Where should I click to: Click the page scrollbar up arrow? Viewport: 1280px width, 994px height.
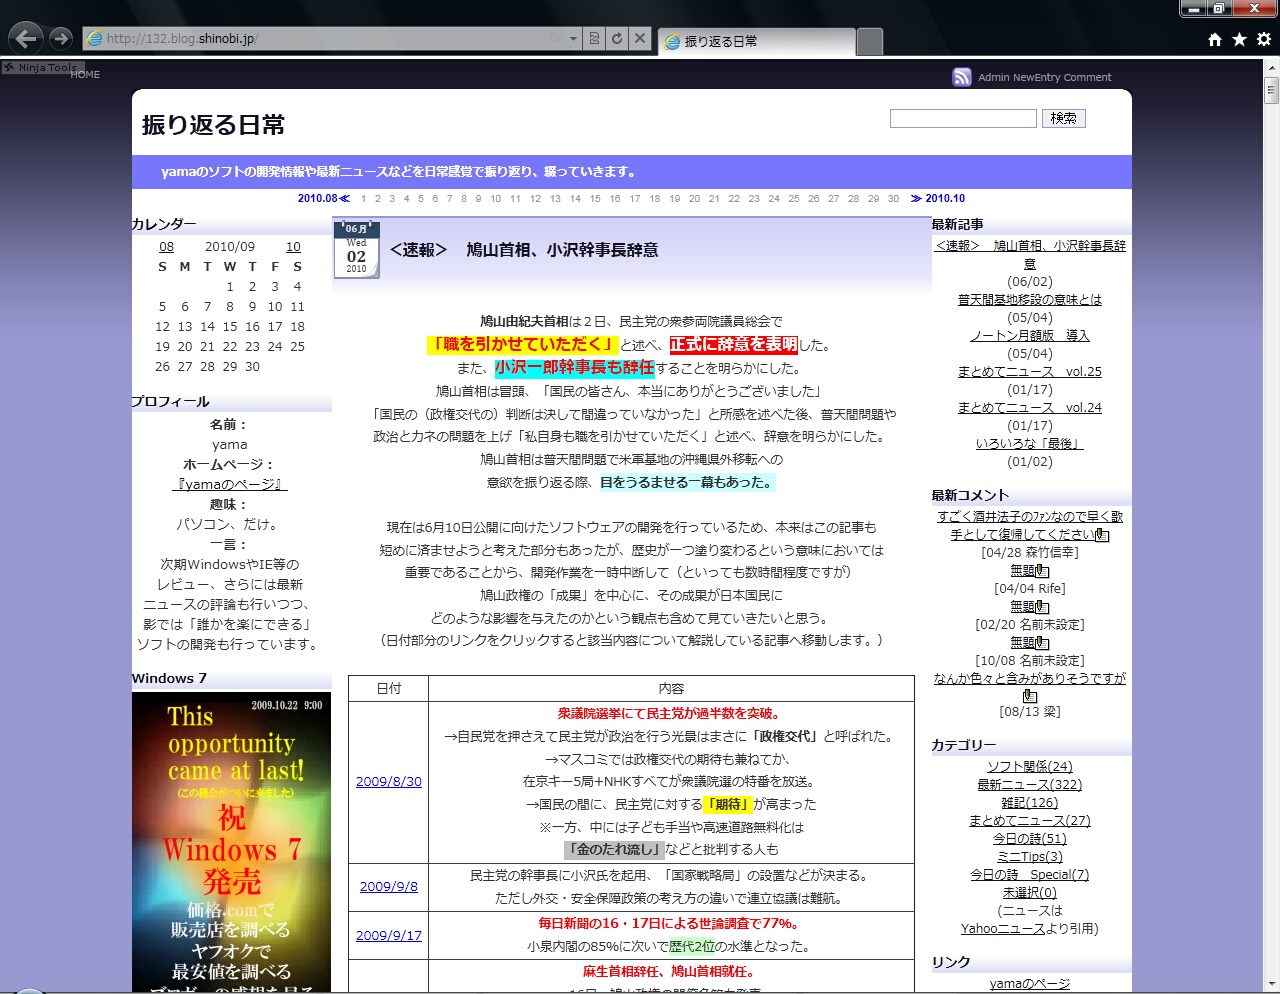click(x=1271, y=69)
